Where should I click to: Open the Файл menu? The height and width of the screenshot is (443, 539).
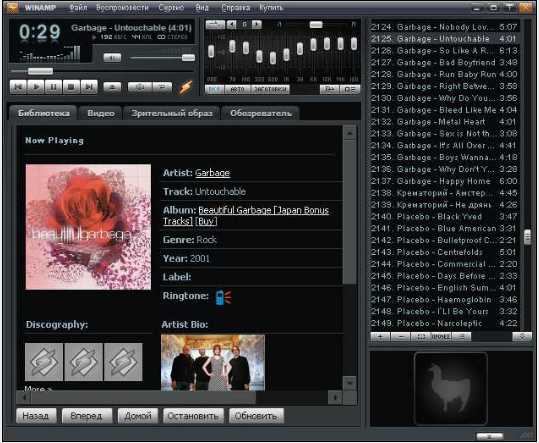78,8
